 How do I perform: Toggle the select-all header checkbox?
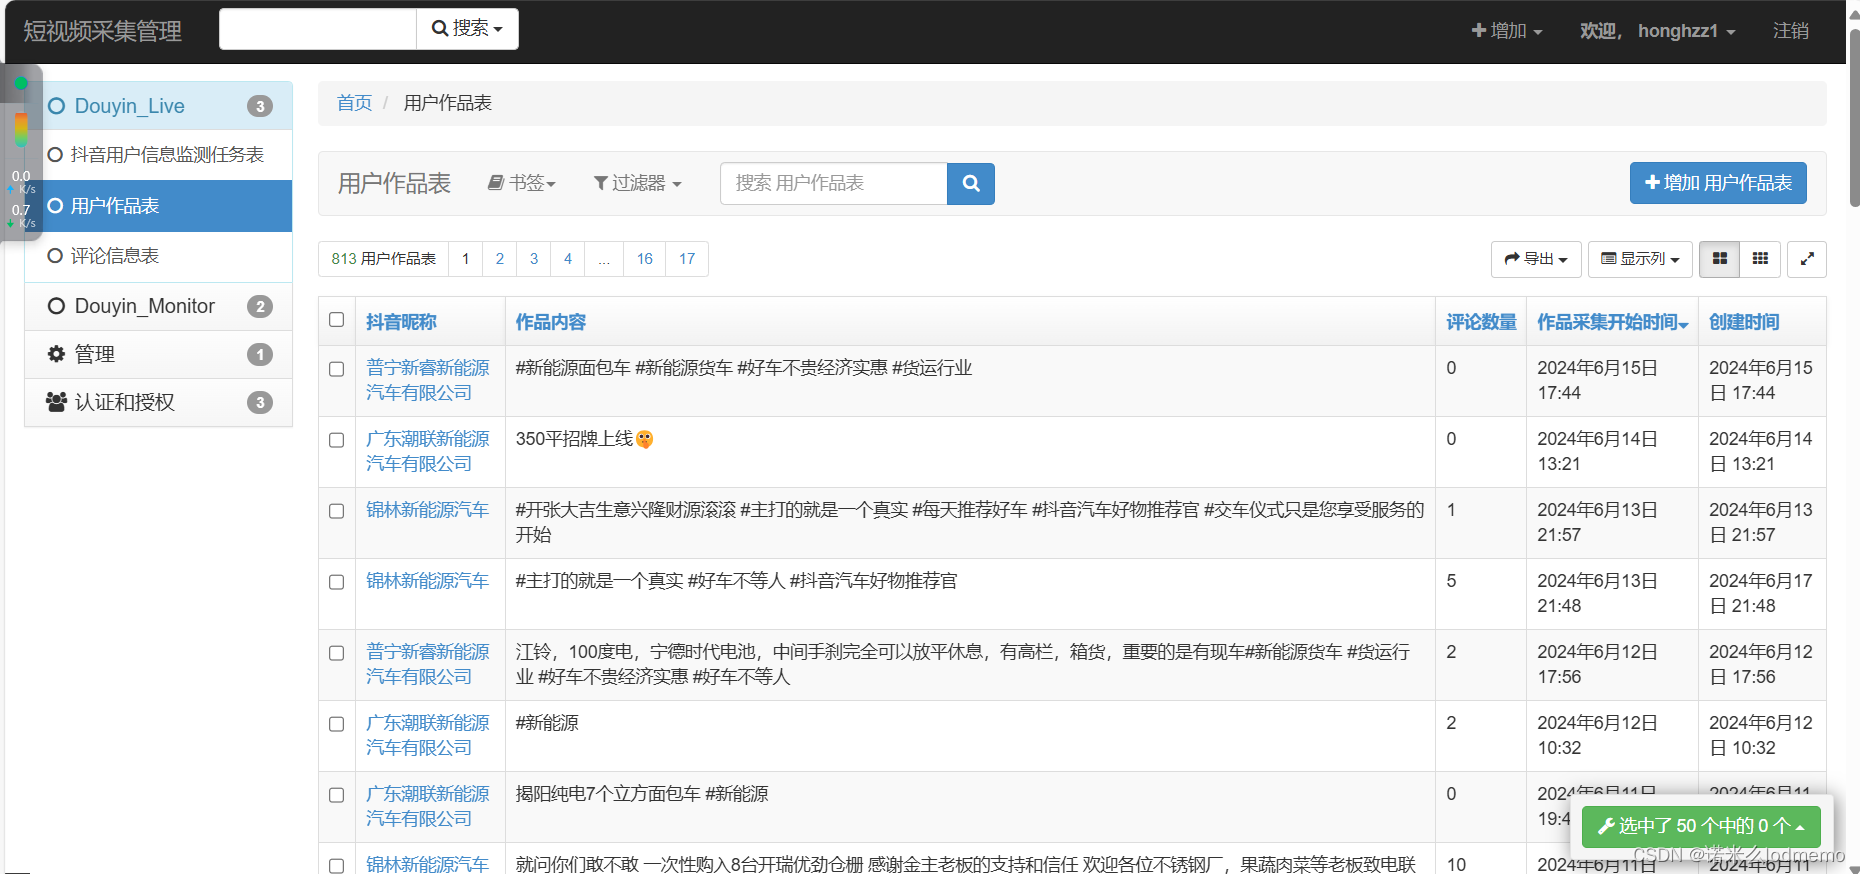(337, 320)
